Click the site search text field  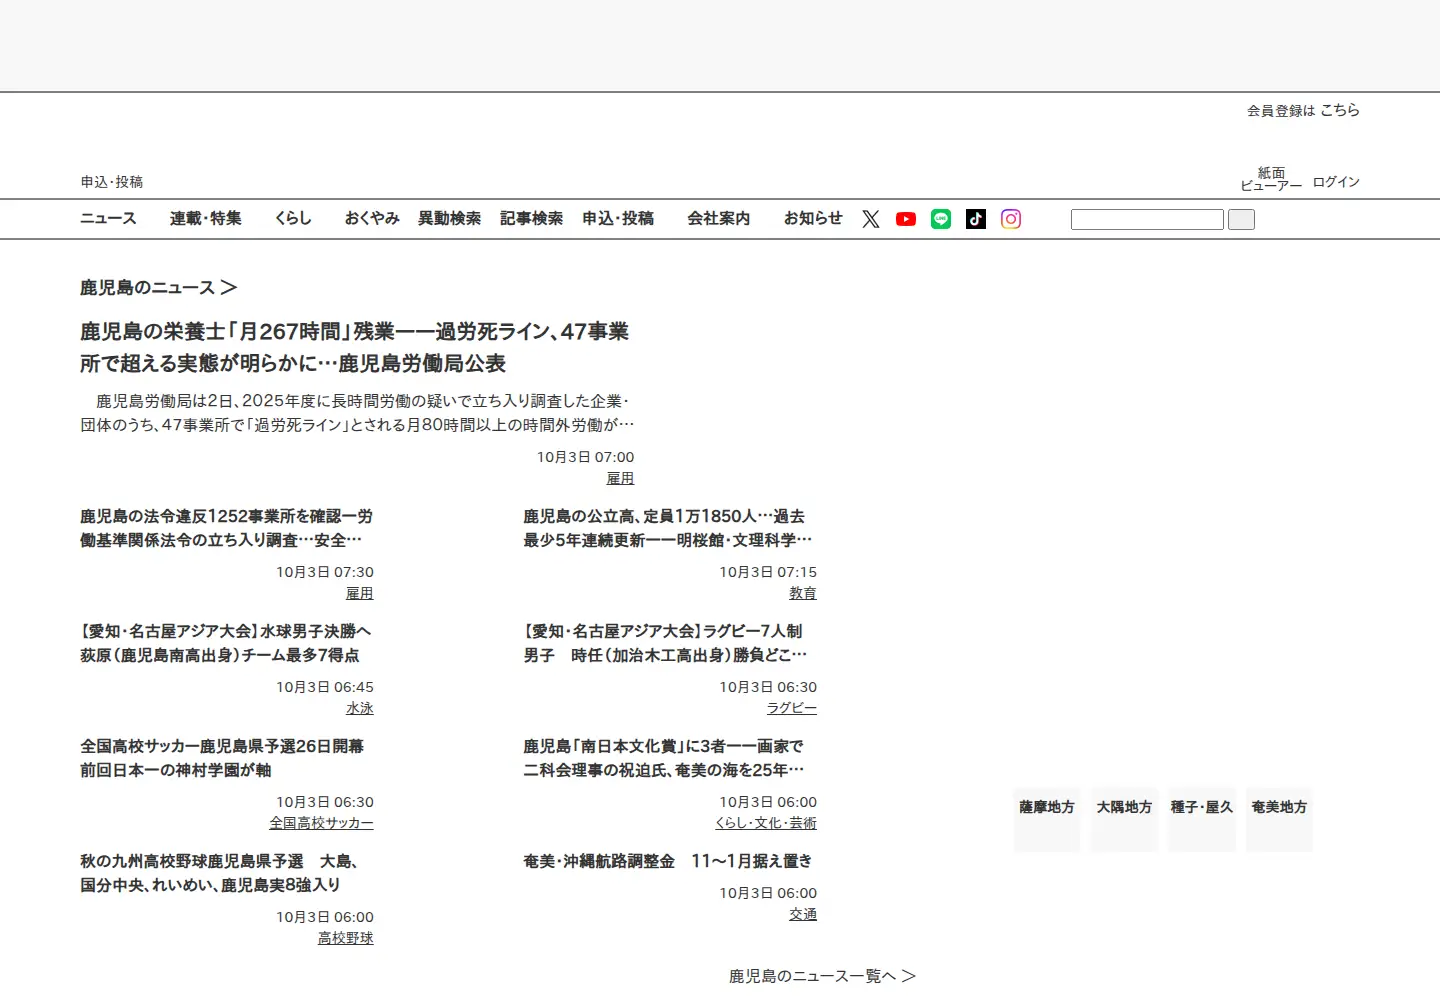point(1147,219)
